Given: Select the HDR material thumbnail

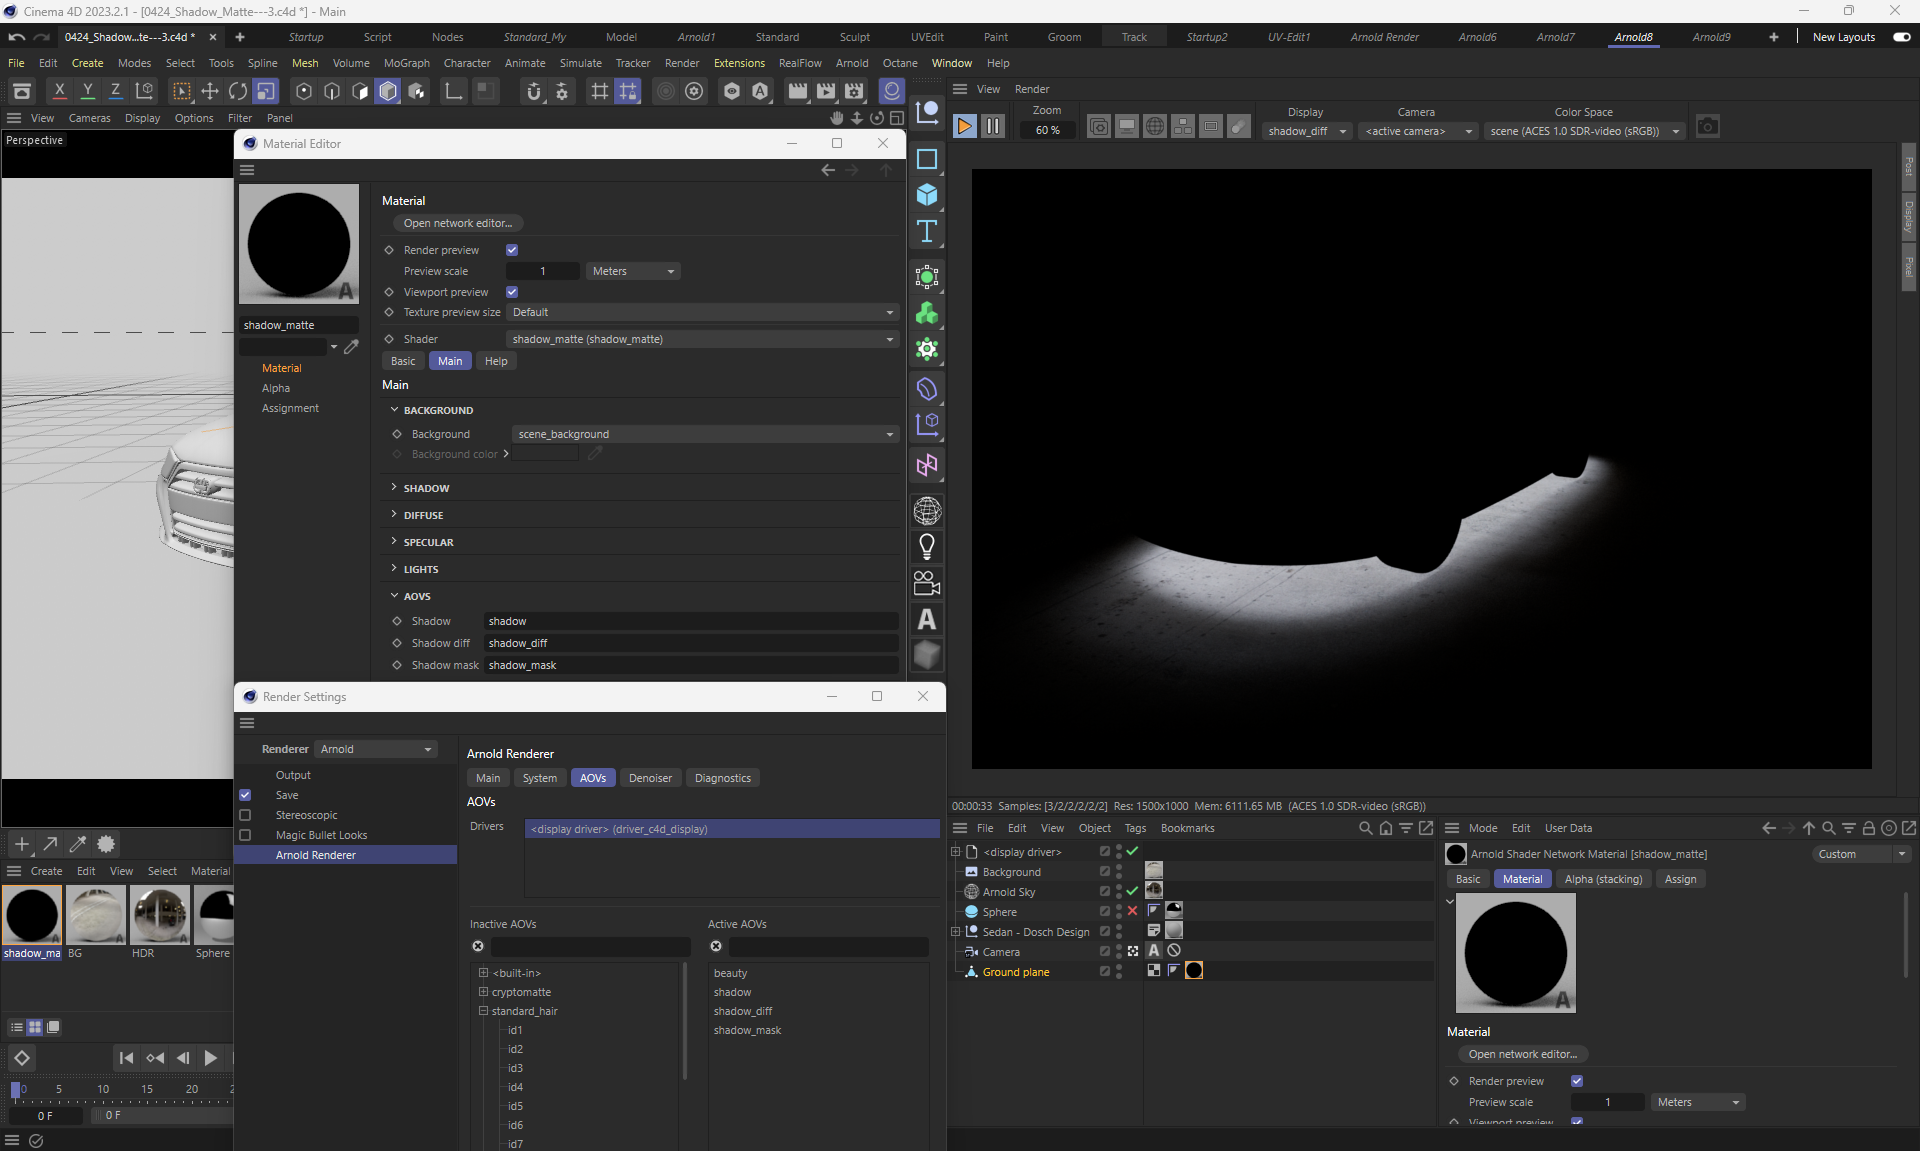Looking at the screenshot, I should click(160, 915).
